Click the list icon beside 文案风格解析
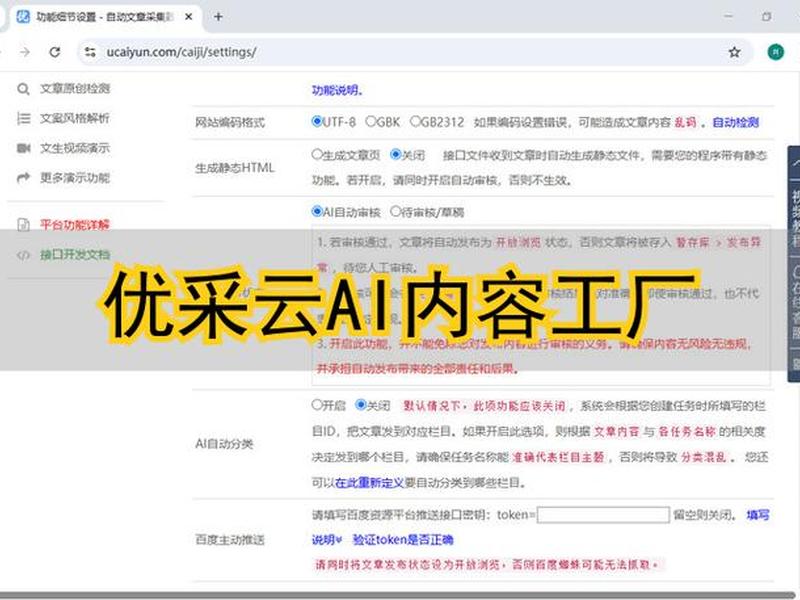The height and width of the screenshot is (600, 800). click(23, 118)
